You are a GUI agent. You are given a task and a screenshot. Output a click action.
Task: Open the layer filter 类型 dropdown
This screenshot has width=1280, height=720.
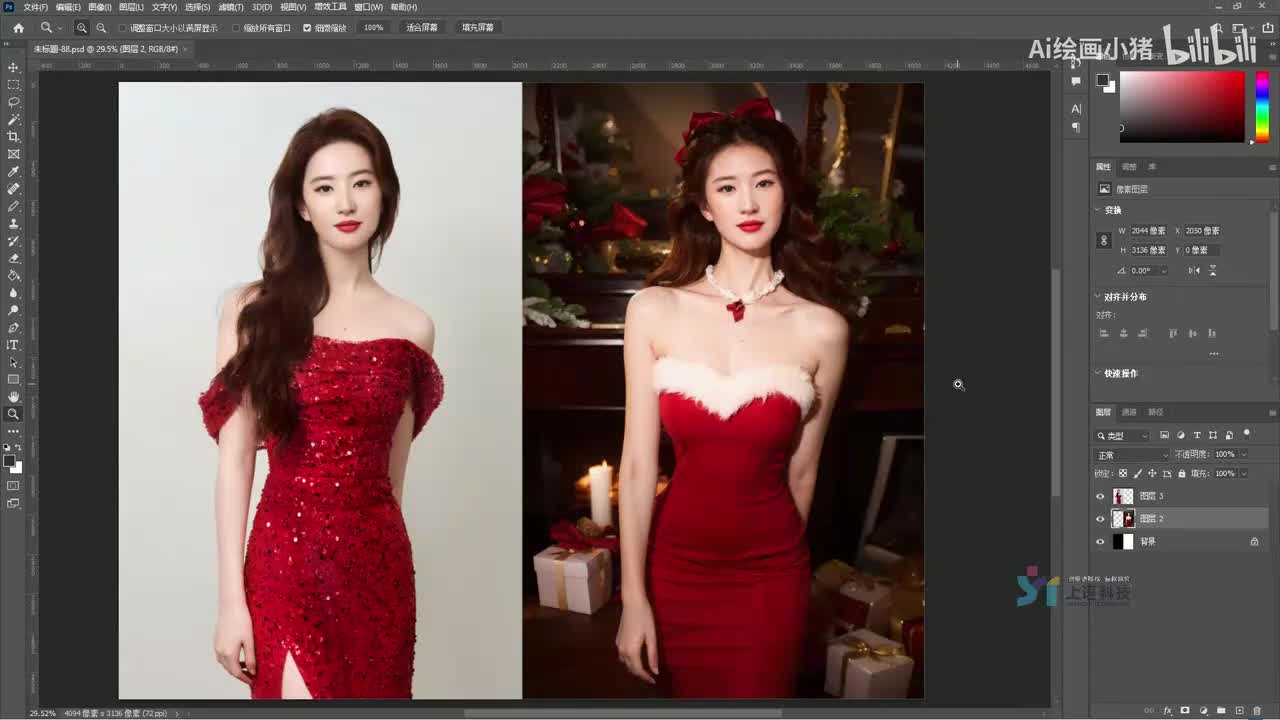[1123, 436]
